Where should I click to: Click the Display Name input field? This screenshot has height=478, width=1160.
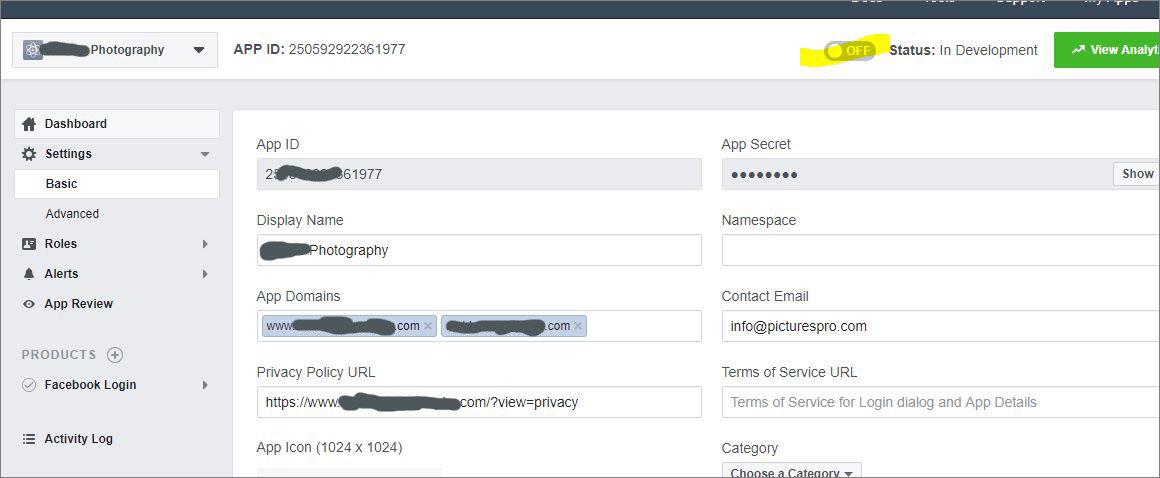pos(479,250)
